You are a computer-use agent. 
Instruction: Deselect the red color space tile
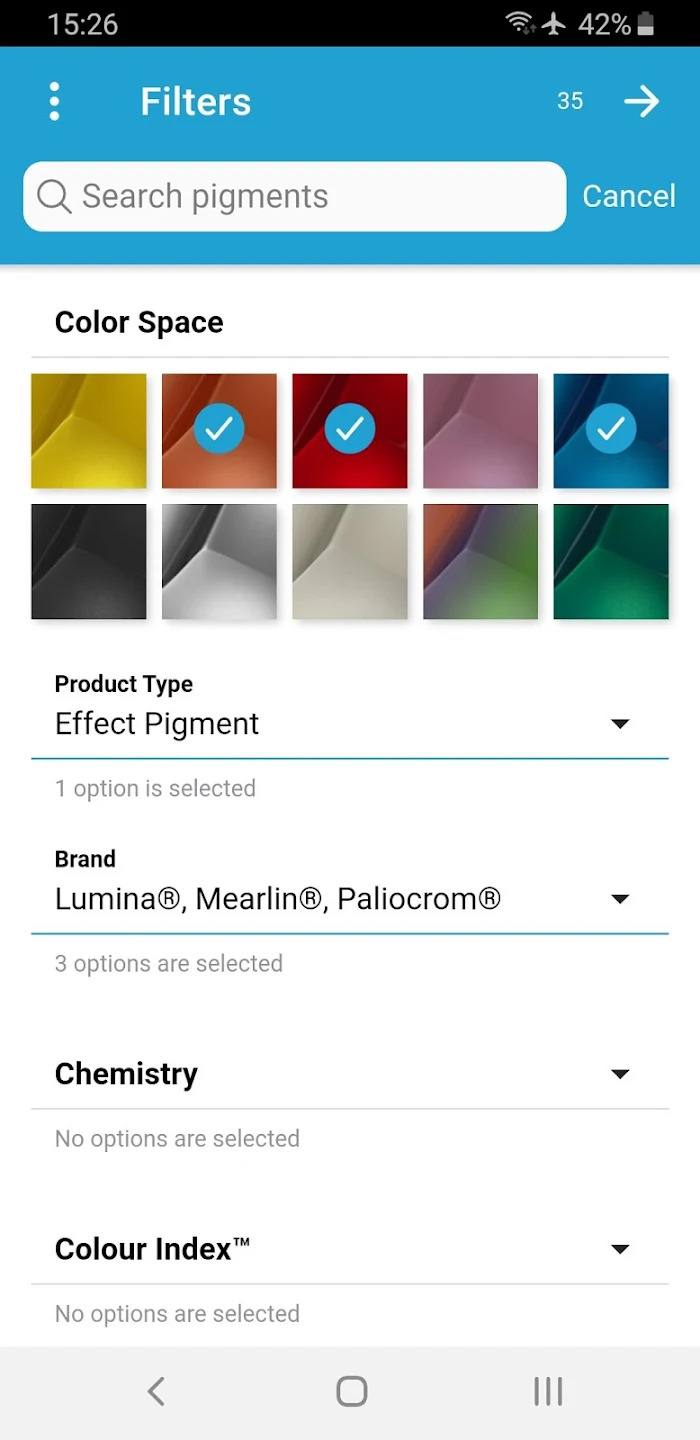(350, 431)
